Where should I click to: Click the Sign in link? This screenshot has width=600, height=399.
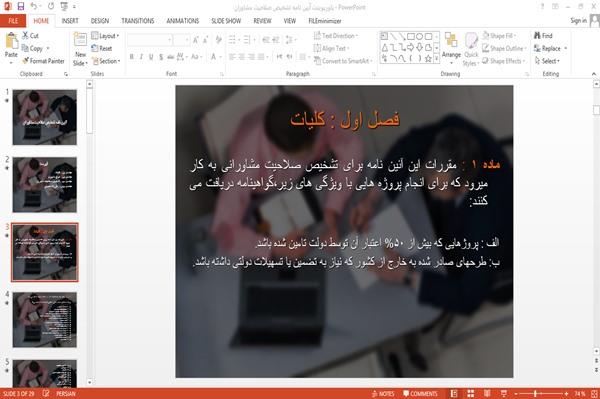[578, 21]
